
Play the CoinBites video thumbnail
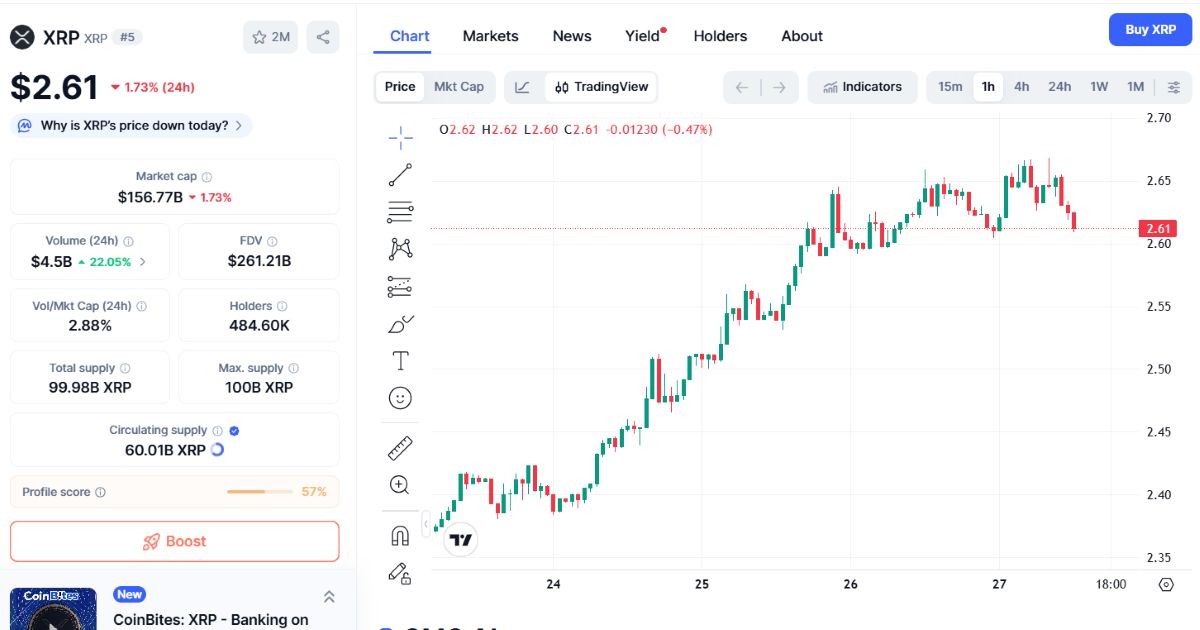click(x=53, y=609)
